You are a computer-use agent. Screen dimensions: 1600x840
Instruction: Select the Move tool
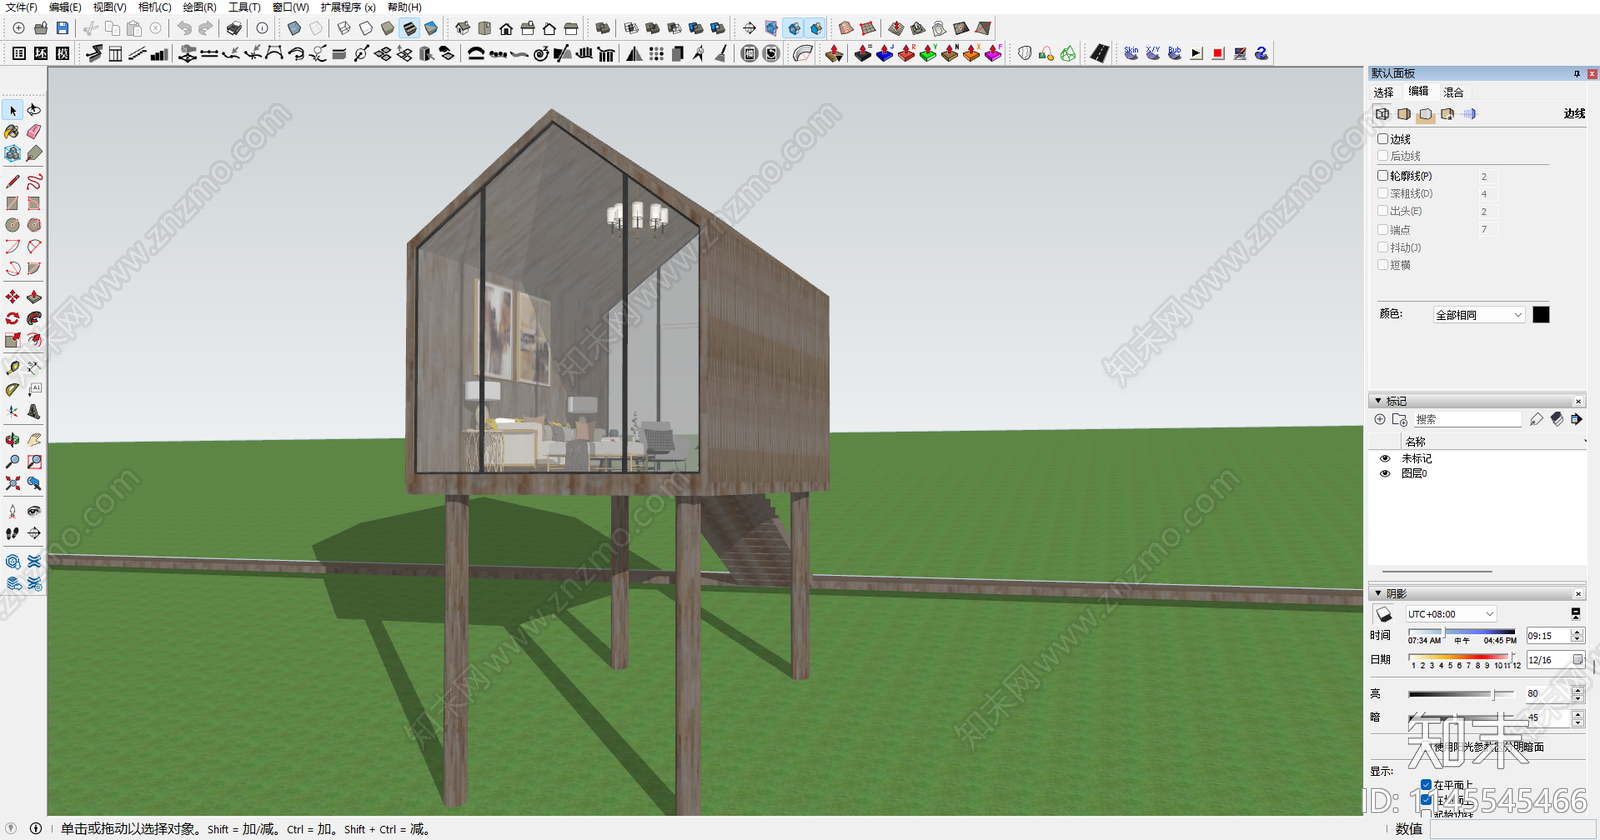[12, 297]
